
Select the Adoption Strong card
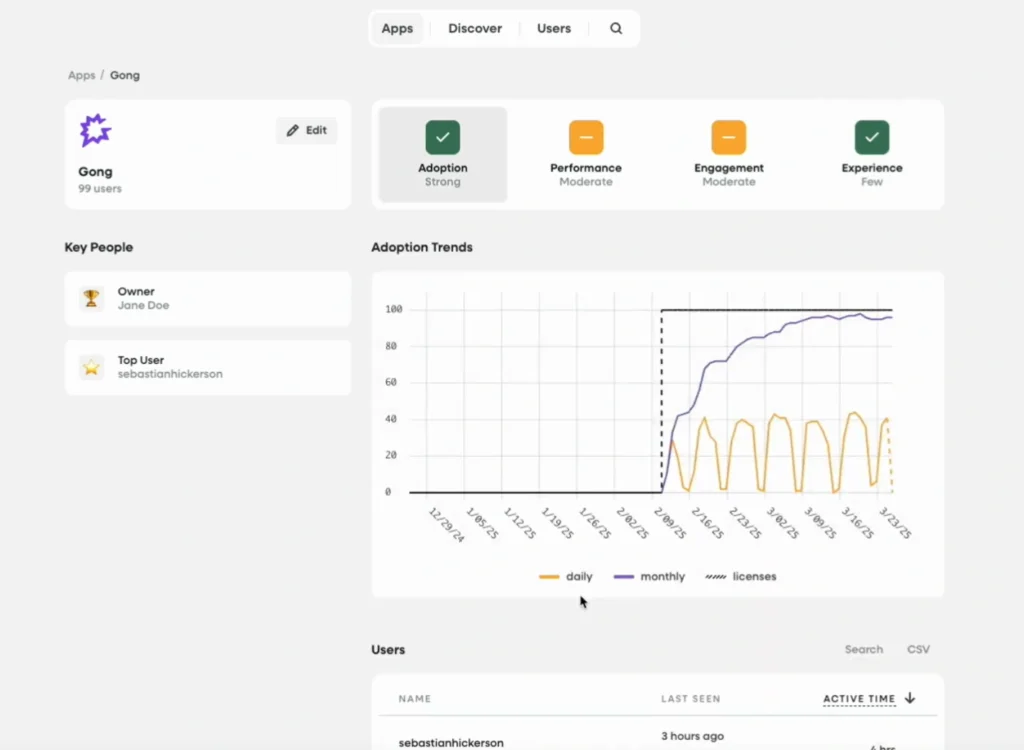pyautogui.click(x=443, y=155)
